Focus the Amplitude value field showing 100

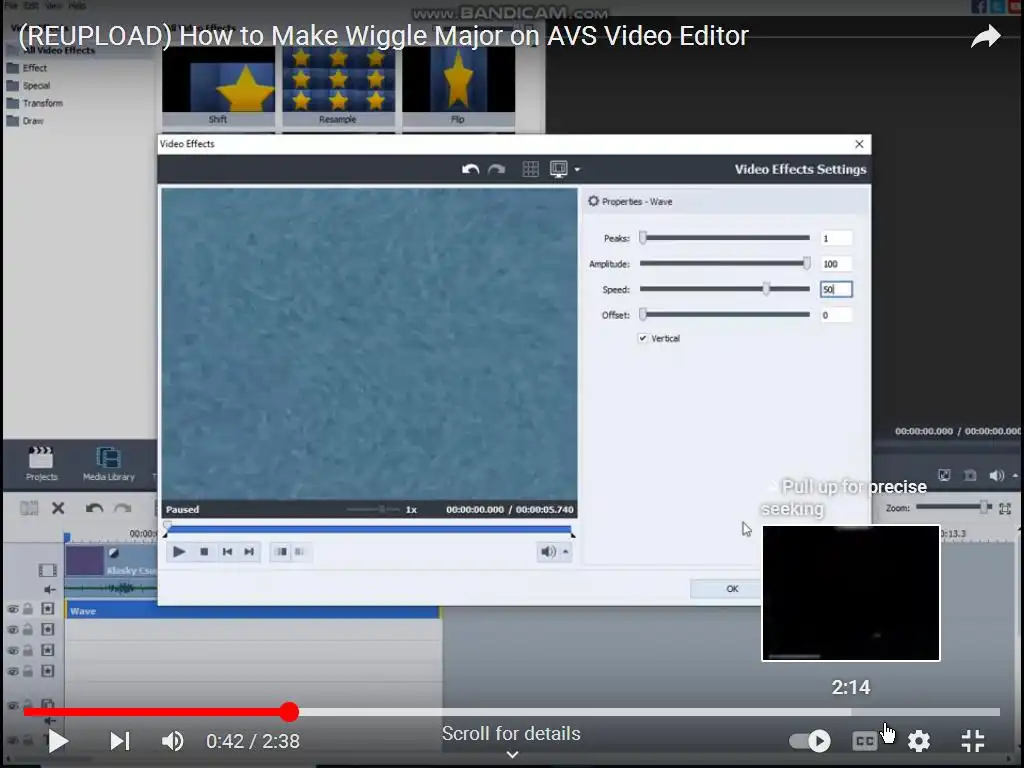pos(836,264)
